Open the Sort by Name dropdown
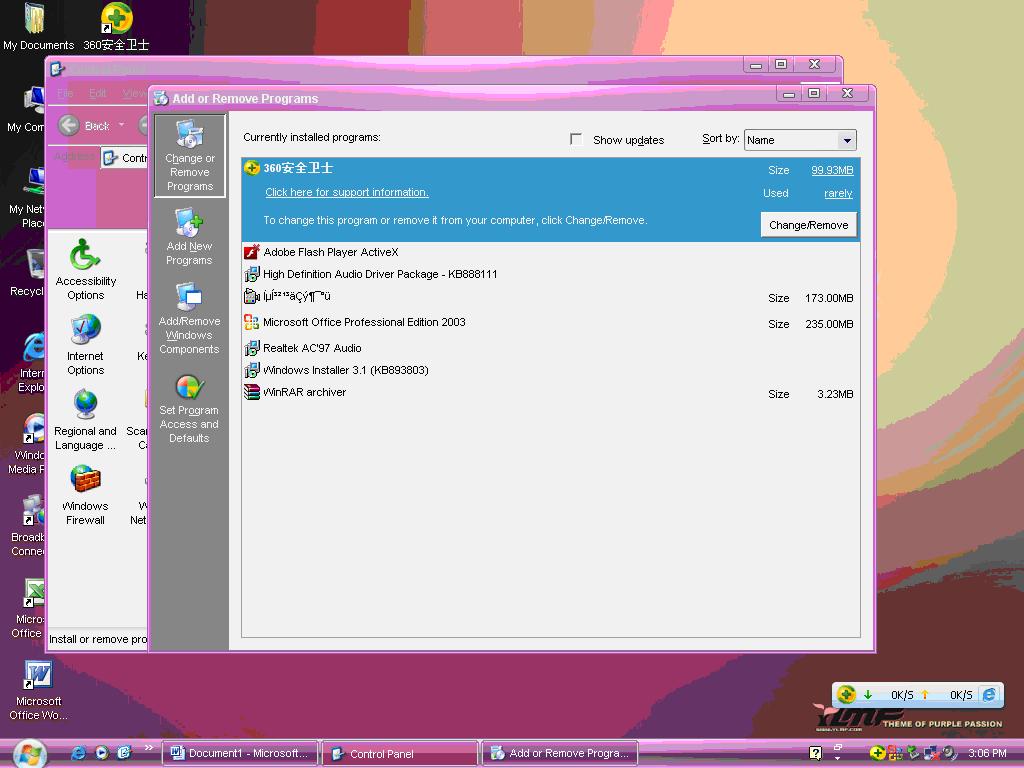The width and height of the screenshot is (1024, 768). pyautogui.click(x=847, y=140)
